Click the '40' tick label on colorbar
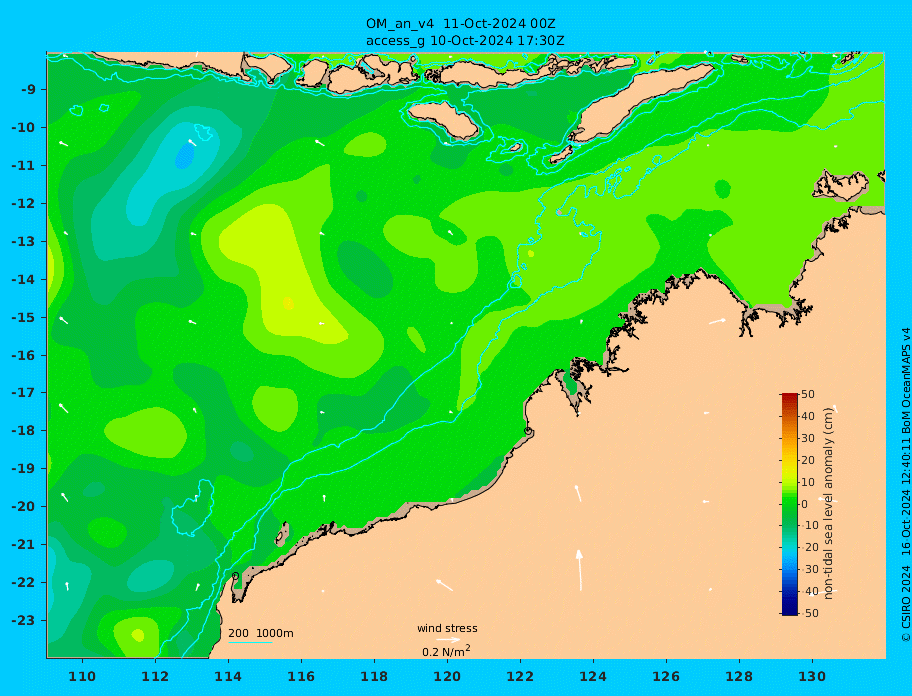The image size is (912, 696). tap(808, 416)
